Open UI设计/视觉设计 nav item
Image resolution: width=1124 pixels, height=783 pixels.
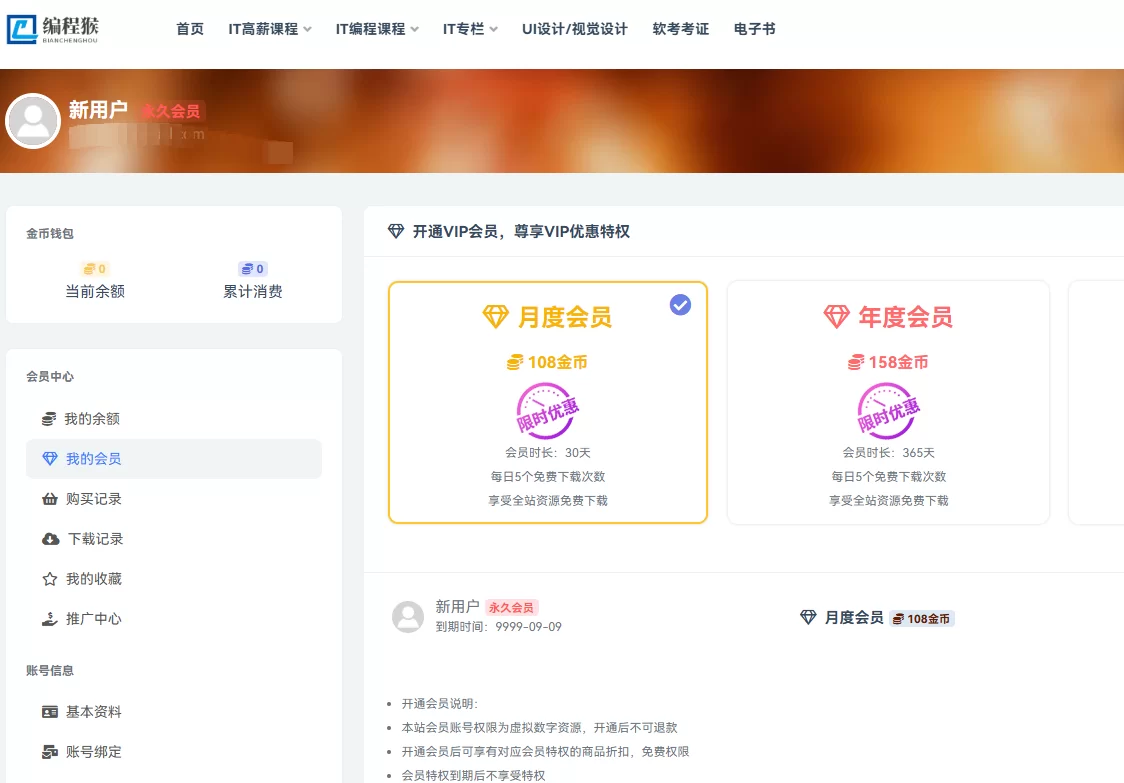[x=575, y=29]
